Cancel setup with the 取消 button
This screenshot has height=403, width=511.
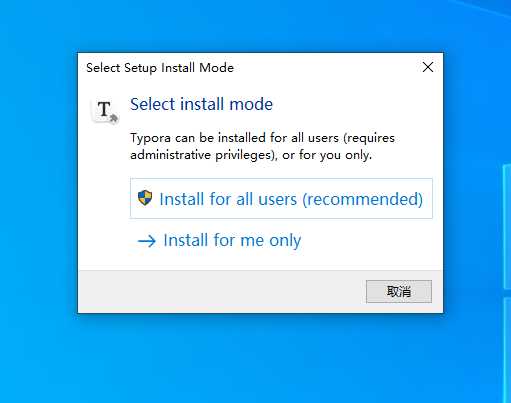coord(399,292)
